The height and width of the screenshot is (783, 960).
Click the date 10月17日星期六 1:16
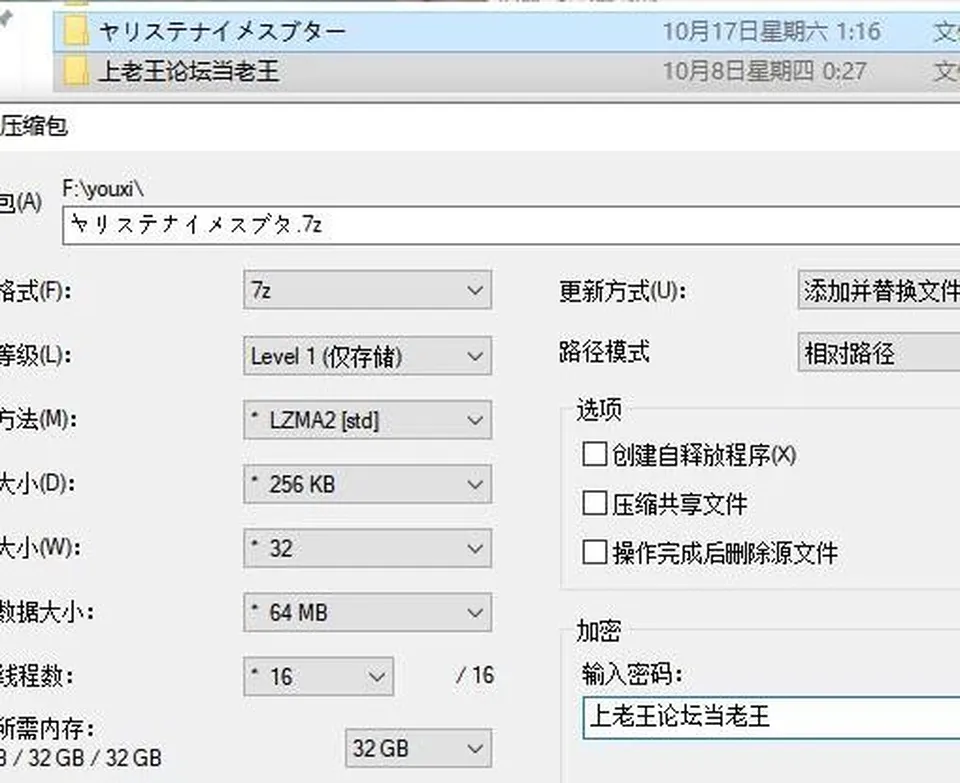coord(771,31)
